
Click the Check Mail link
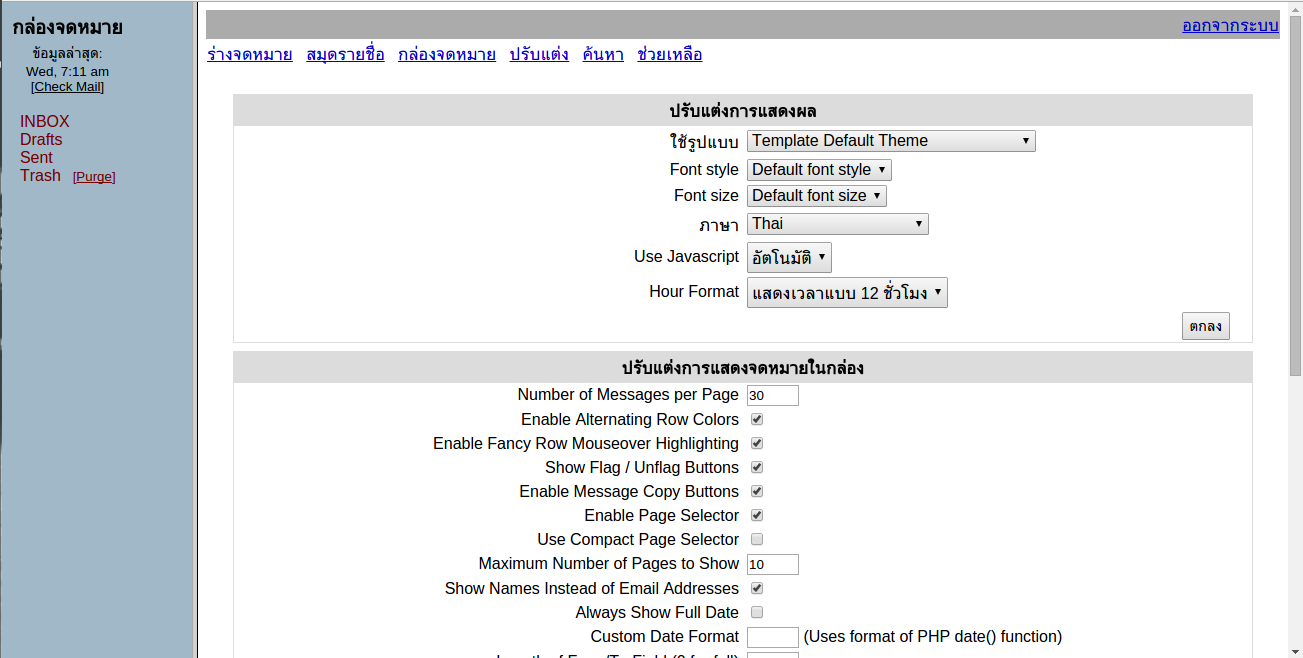click(x=67, y=87)
